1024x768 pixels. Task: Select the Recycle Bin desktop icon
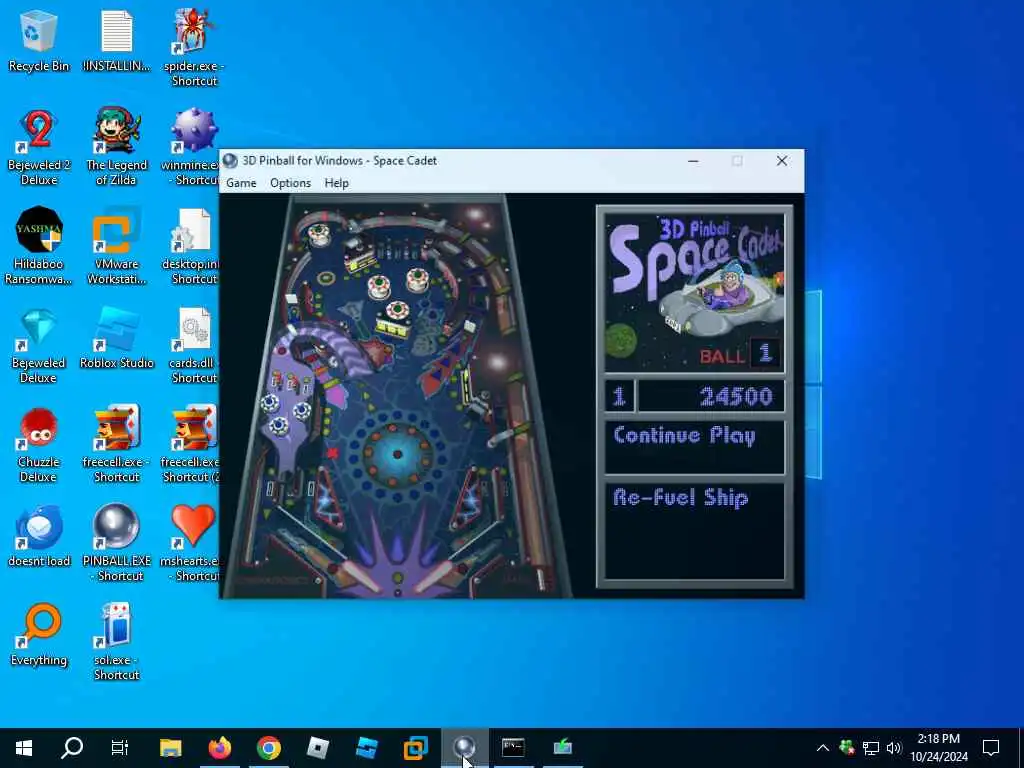tap(39, 42)
